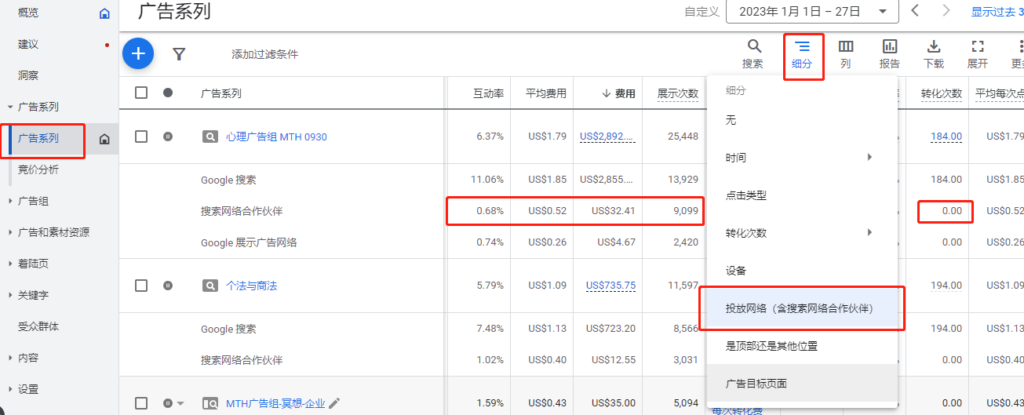Image resolution: width=1024 pixels, height=415 pixels.
Task: Open the 细分 segment menu
Action: pyautogui.click(x=802, y=54)
